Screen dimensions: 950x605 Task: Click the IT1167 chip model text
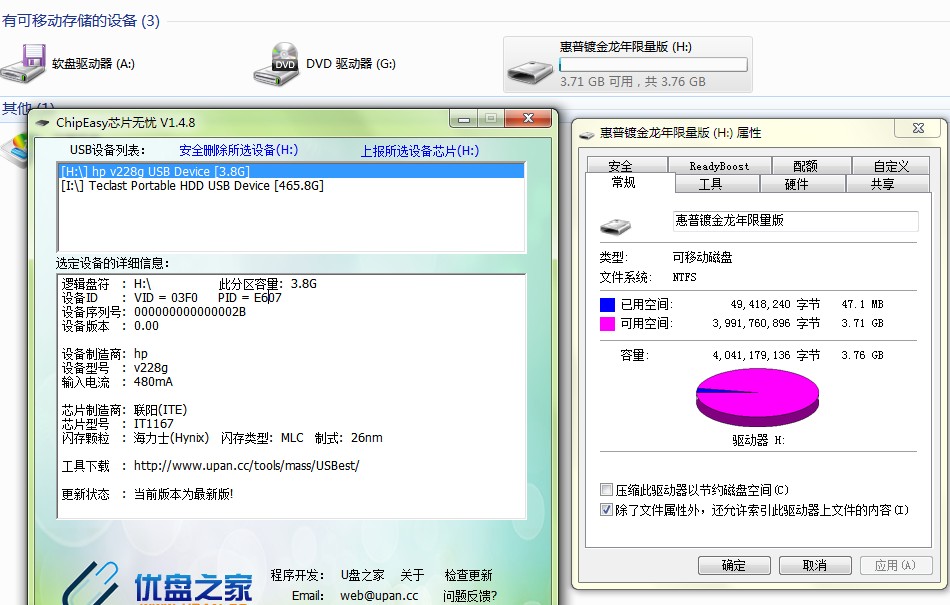click(x=153, y=424)
